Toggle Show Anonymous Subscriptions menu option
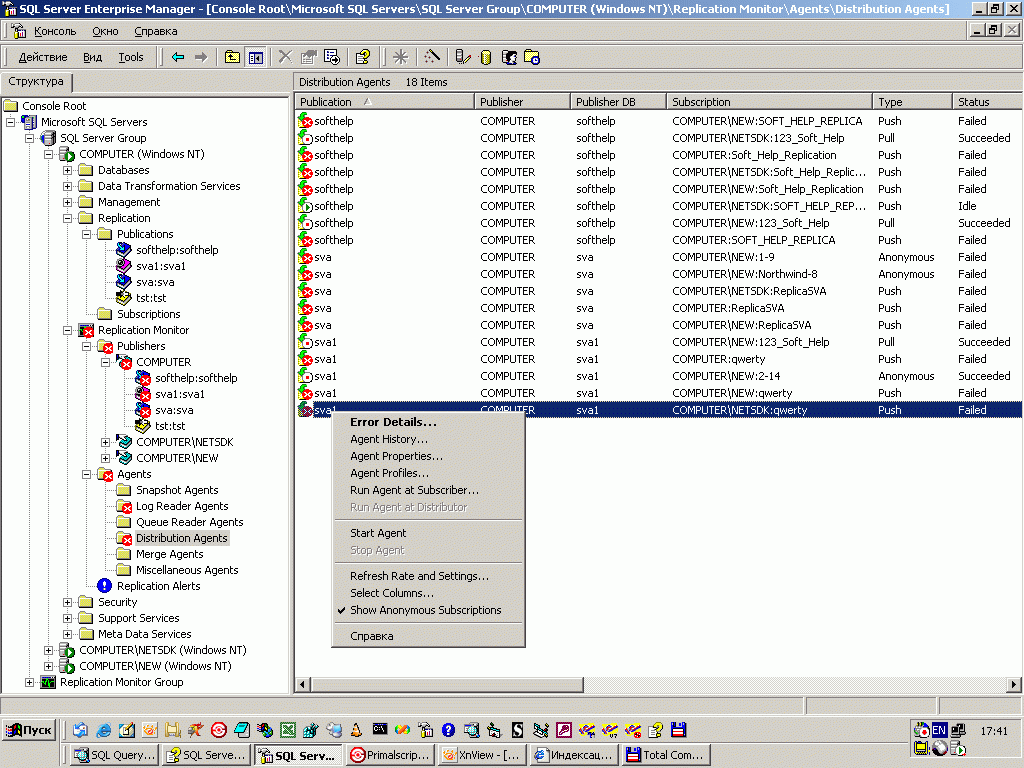This screenshot has height=768, width=1024. (425, 610)
